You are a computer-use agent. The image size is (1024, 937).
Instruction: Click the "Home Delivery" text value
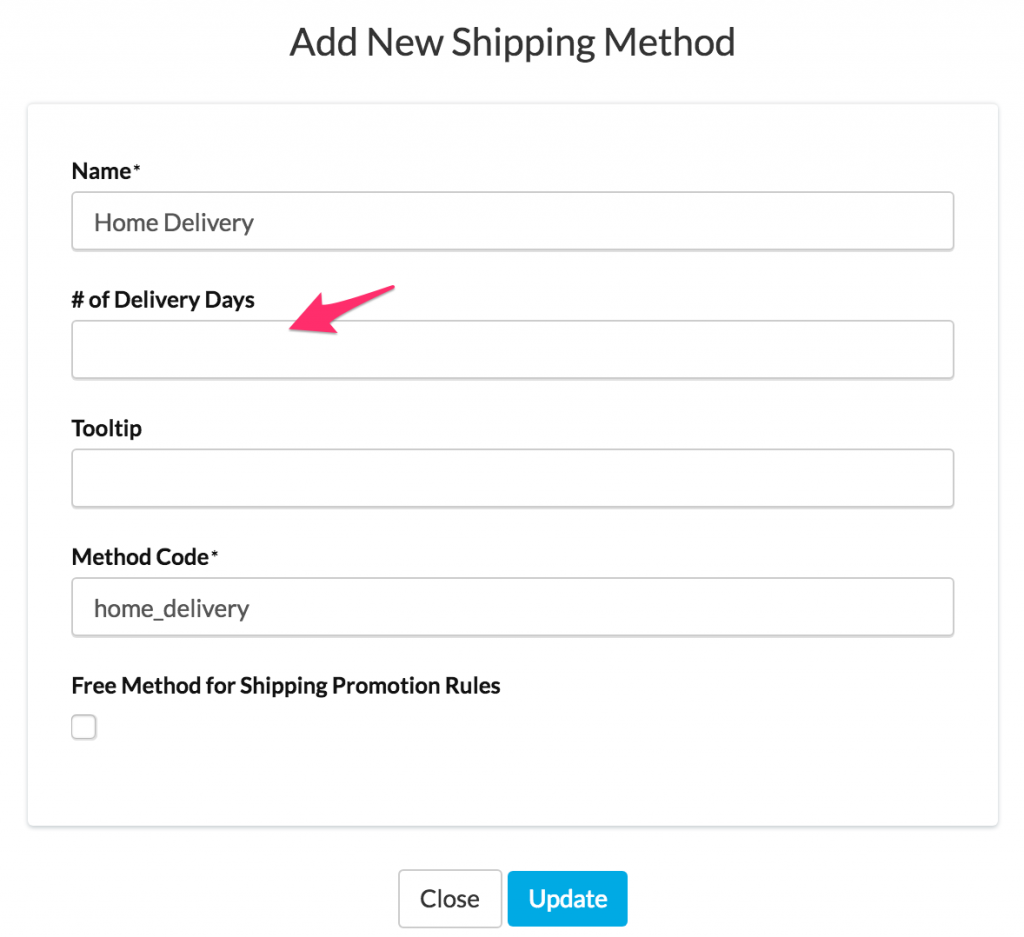point(174,222)
